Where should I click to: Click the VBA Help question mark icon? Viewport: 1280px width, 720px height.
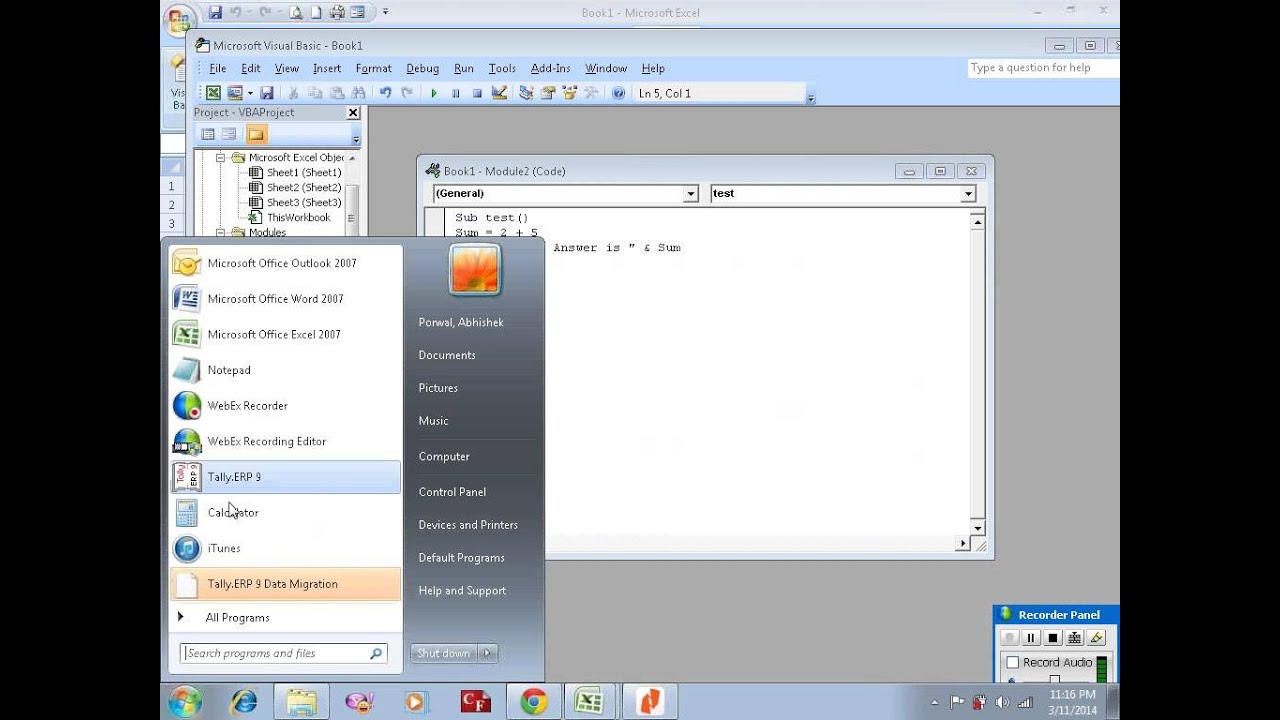point(618,93)
